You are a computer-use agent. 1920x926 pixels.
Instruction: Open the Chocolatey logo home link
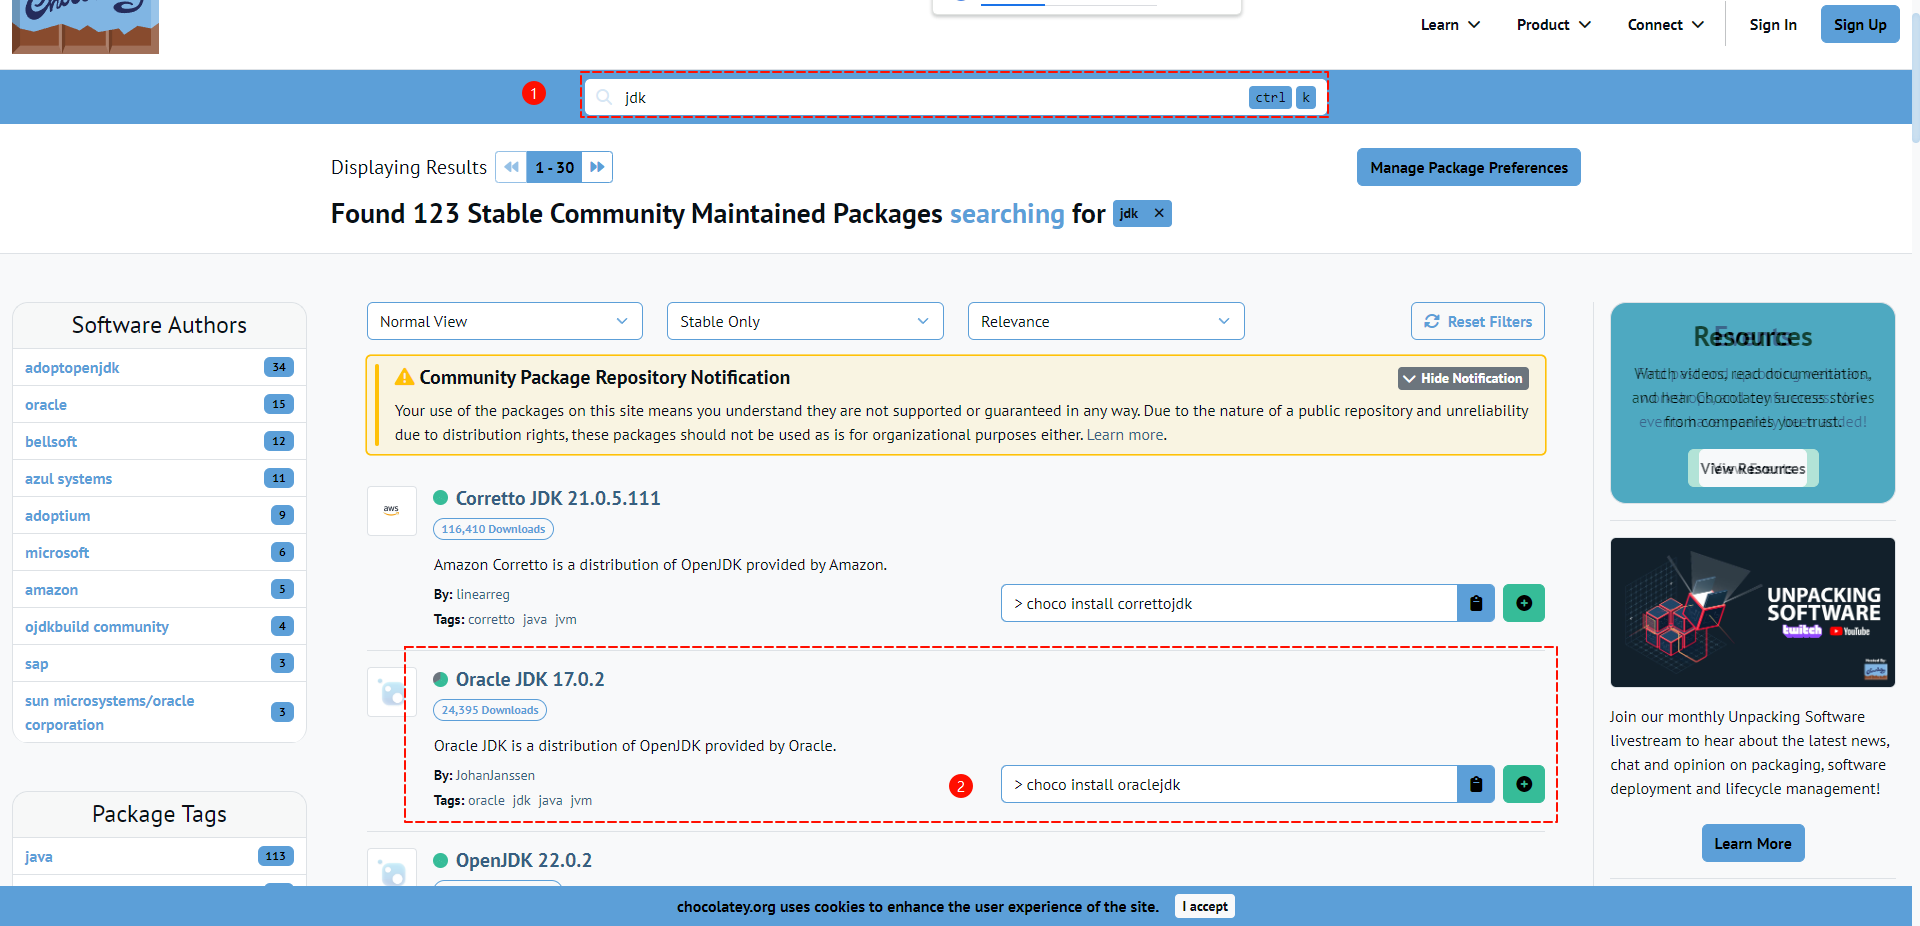[x=85, y=27]
